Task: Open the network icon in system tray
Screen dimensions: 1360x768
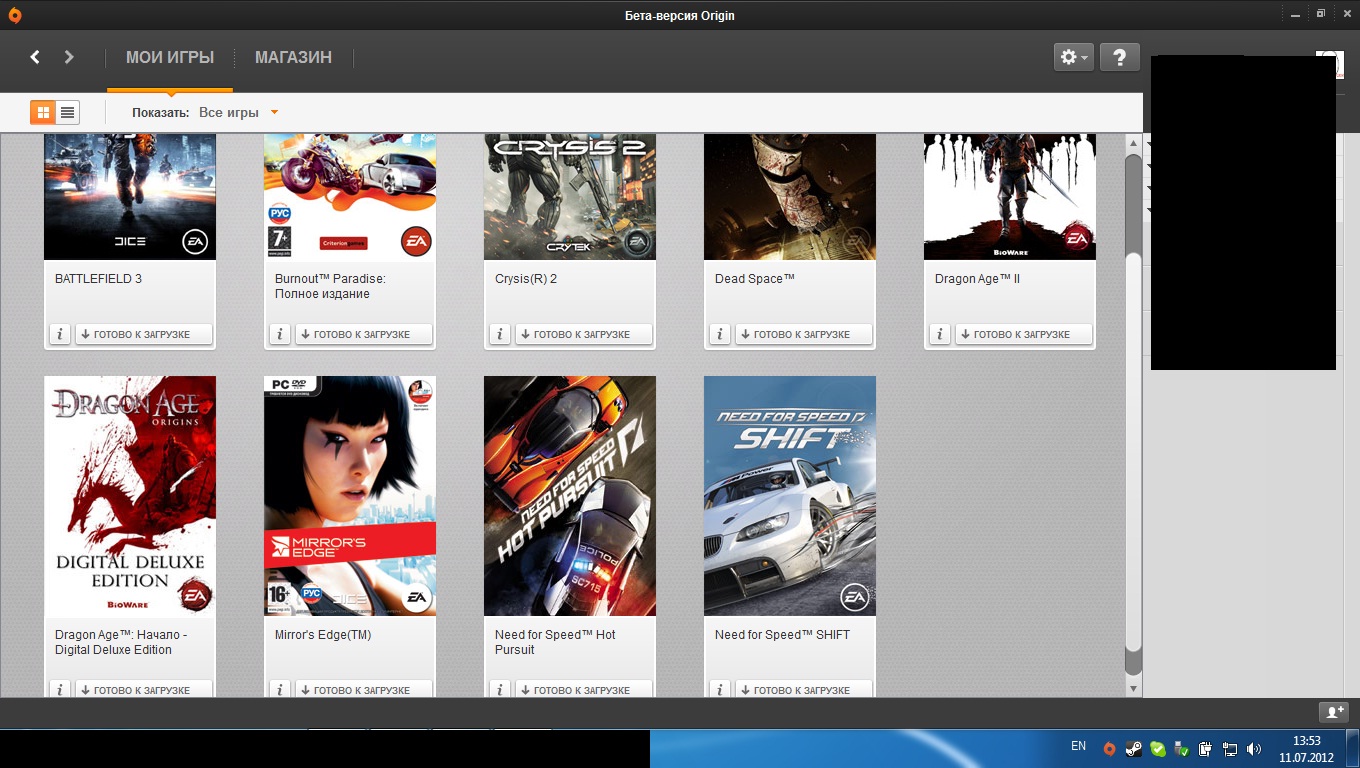Action: pyautogui.click(x=1229, y=748)
